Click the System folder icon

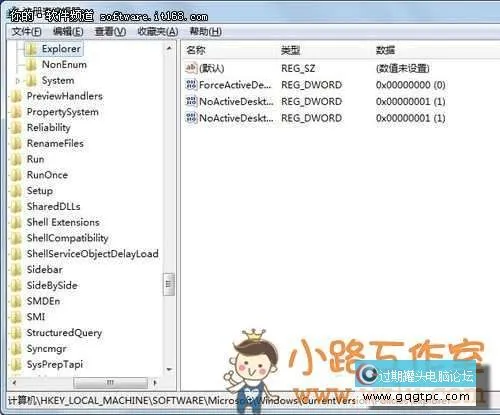point(31,80)
